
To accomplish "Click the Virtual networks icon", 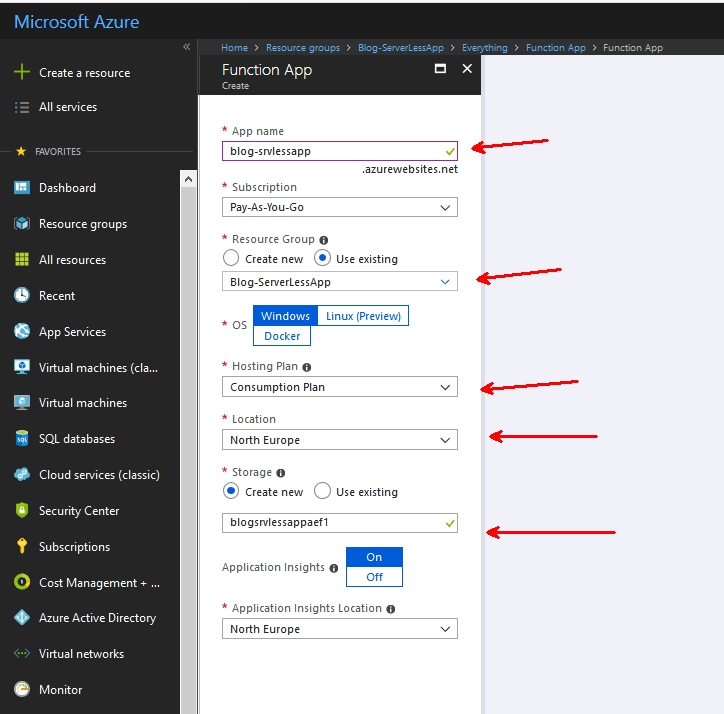I will click(22, 653).
